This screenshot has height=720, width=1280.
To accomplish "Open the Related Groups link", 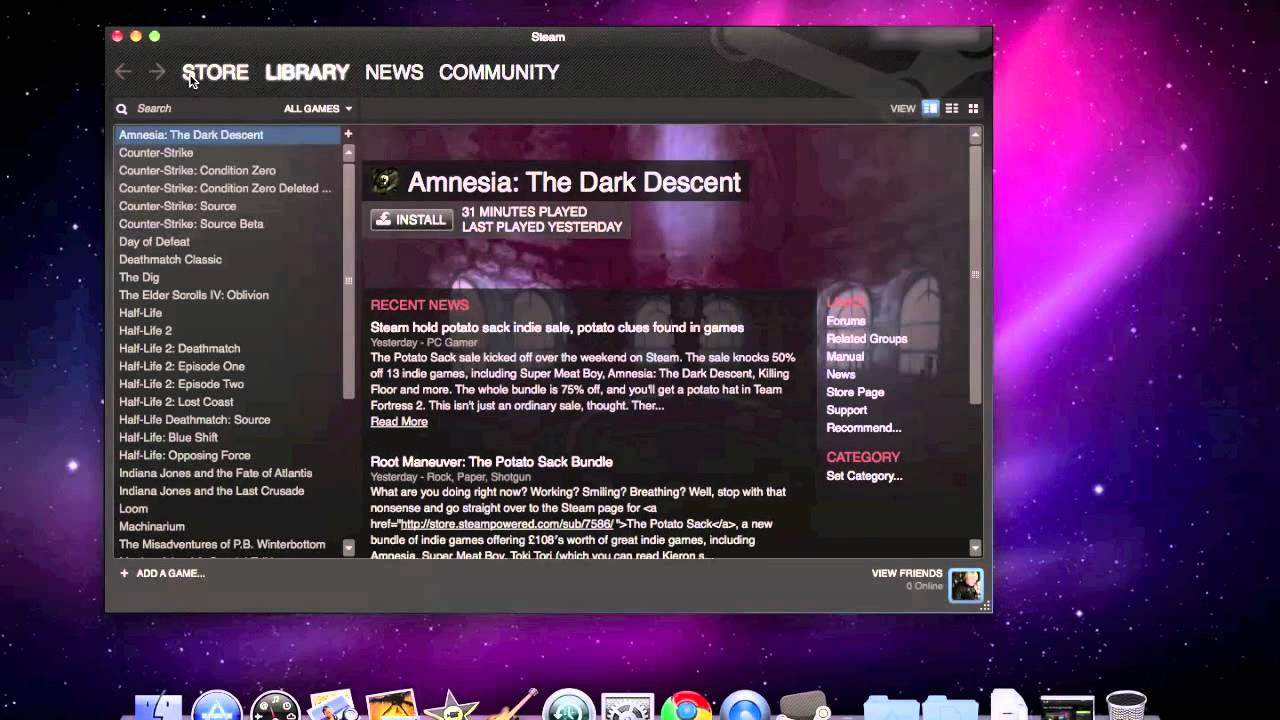I will (867, 339).
